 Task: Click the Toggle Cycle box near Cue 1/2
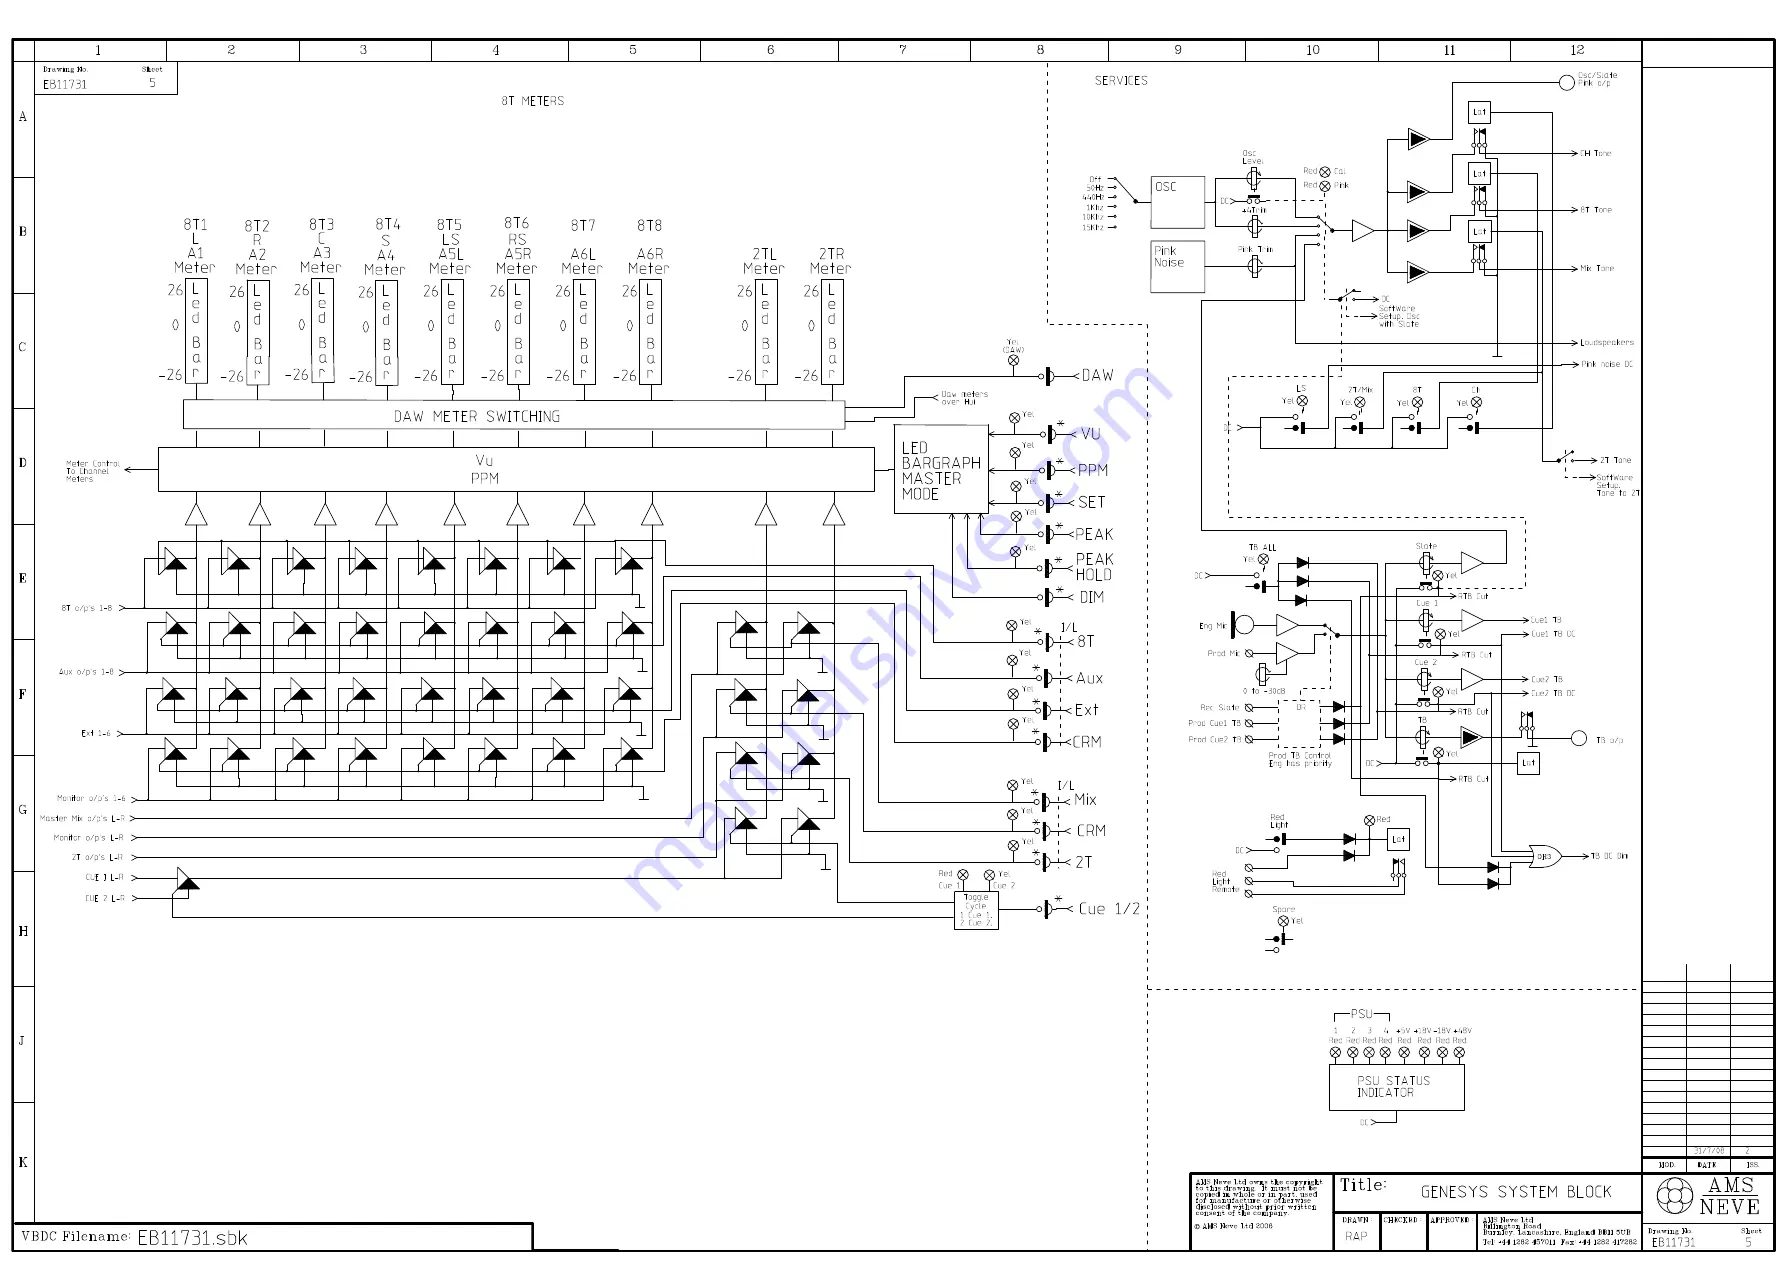pos(976,910)
